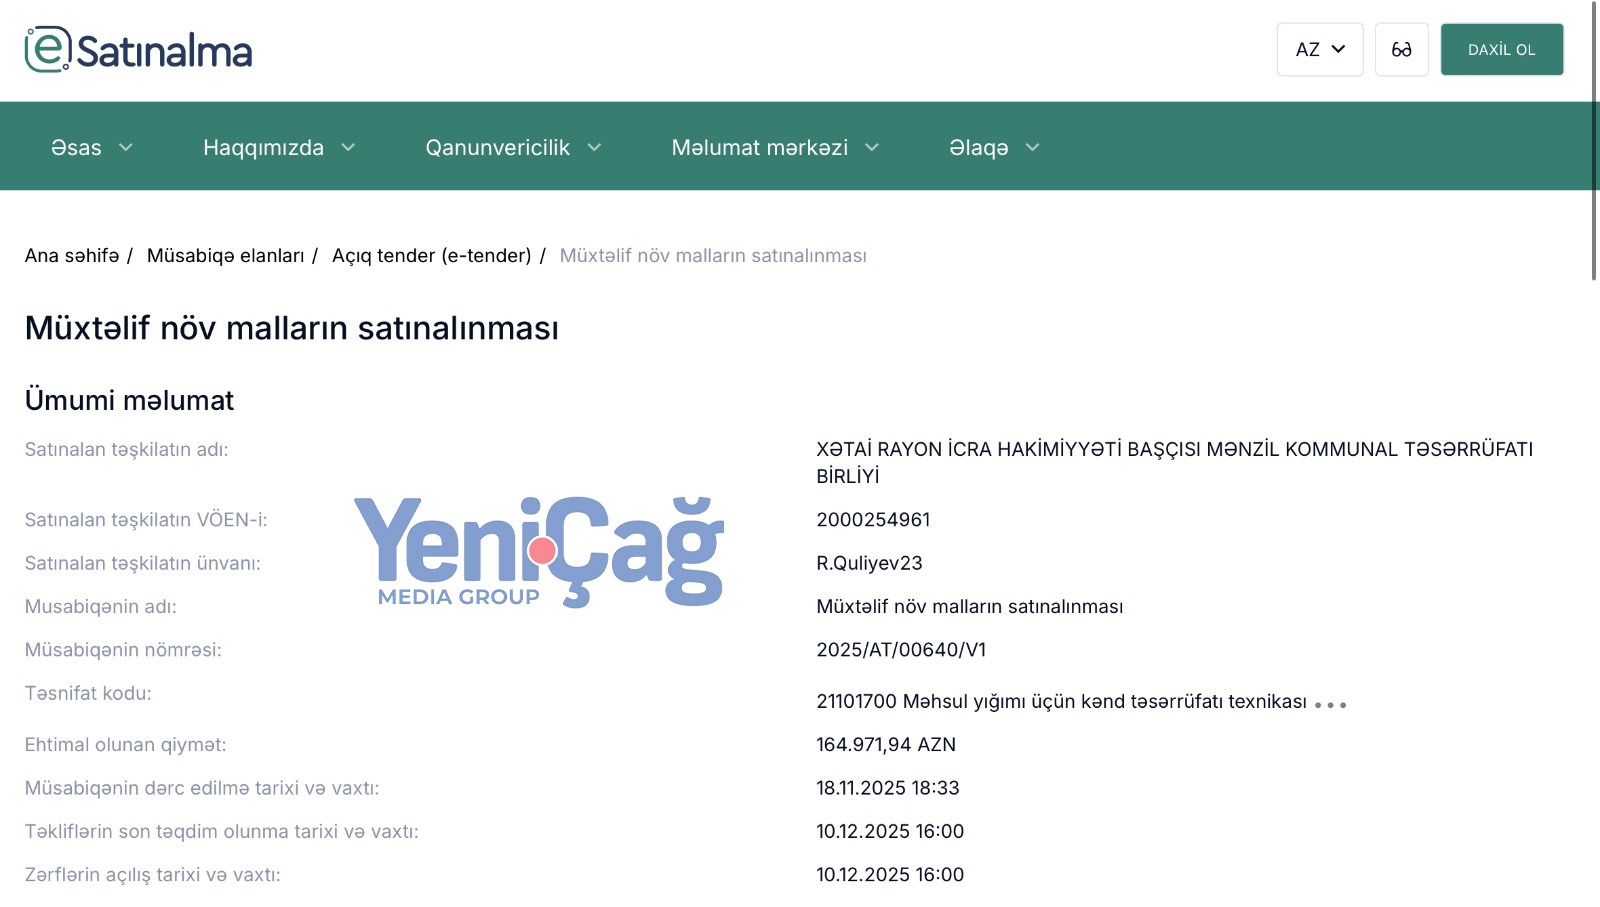Click the YeniÇağ Media Group watermark
Image resolution: width=1600 pixels, height=907 pixels.
pos(538,552)
